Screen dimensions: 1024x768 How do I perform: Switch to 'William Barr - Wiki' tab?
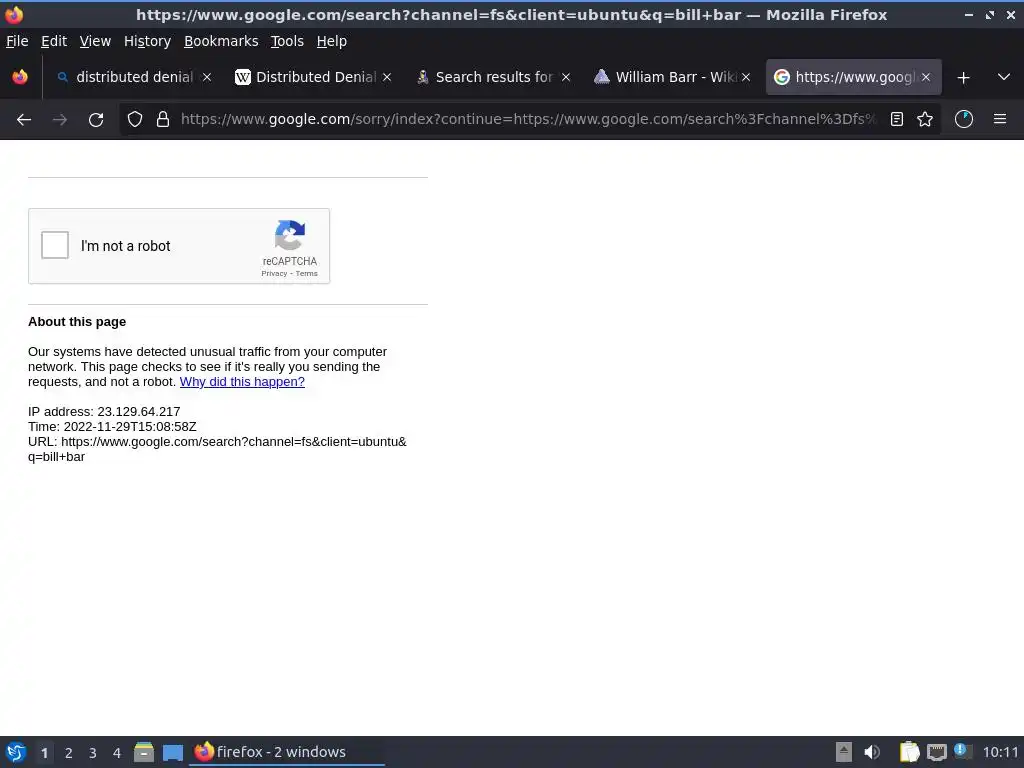pyautogui.click(x=673, y=77)
